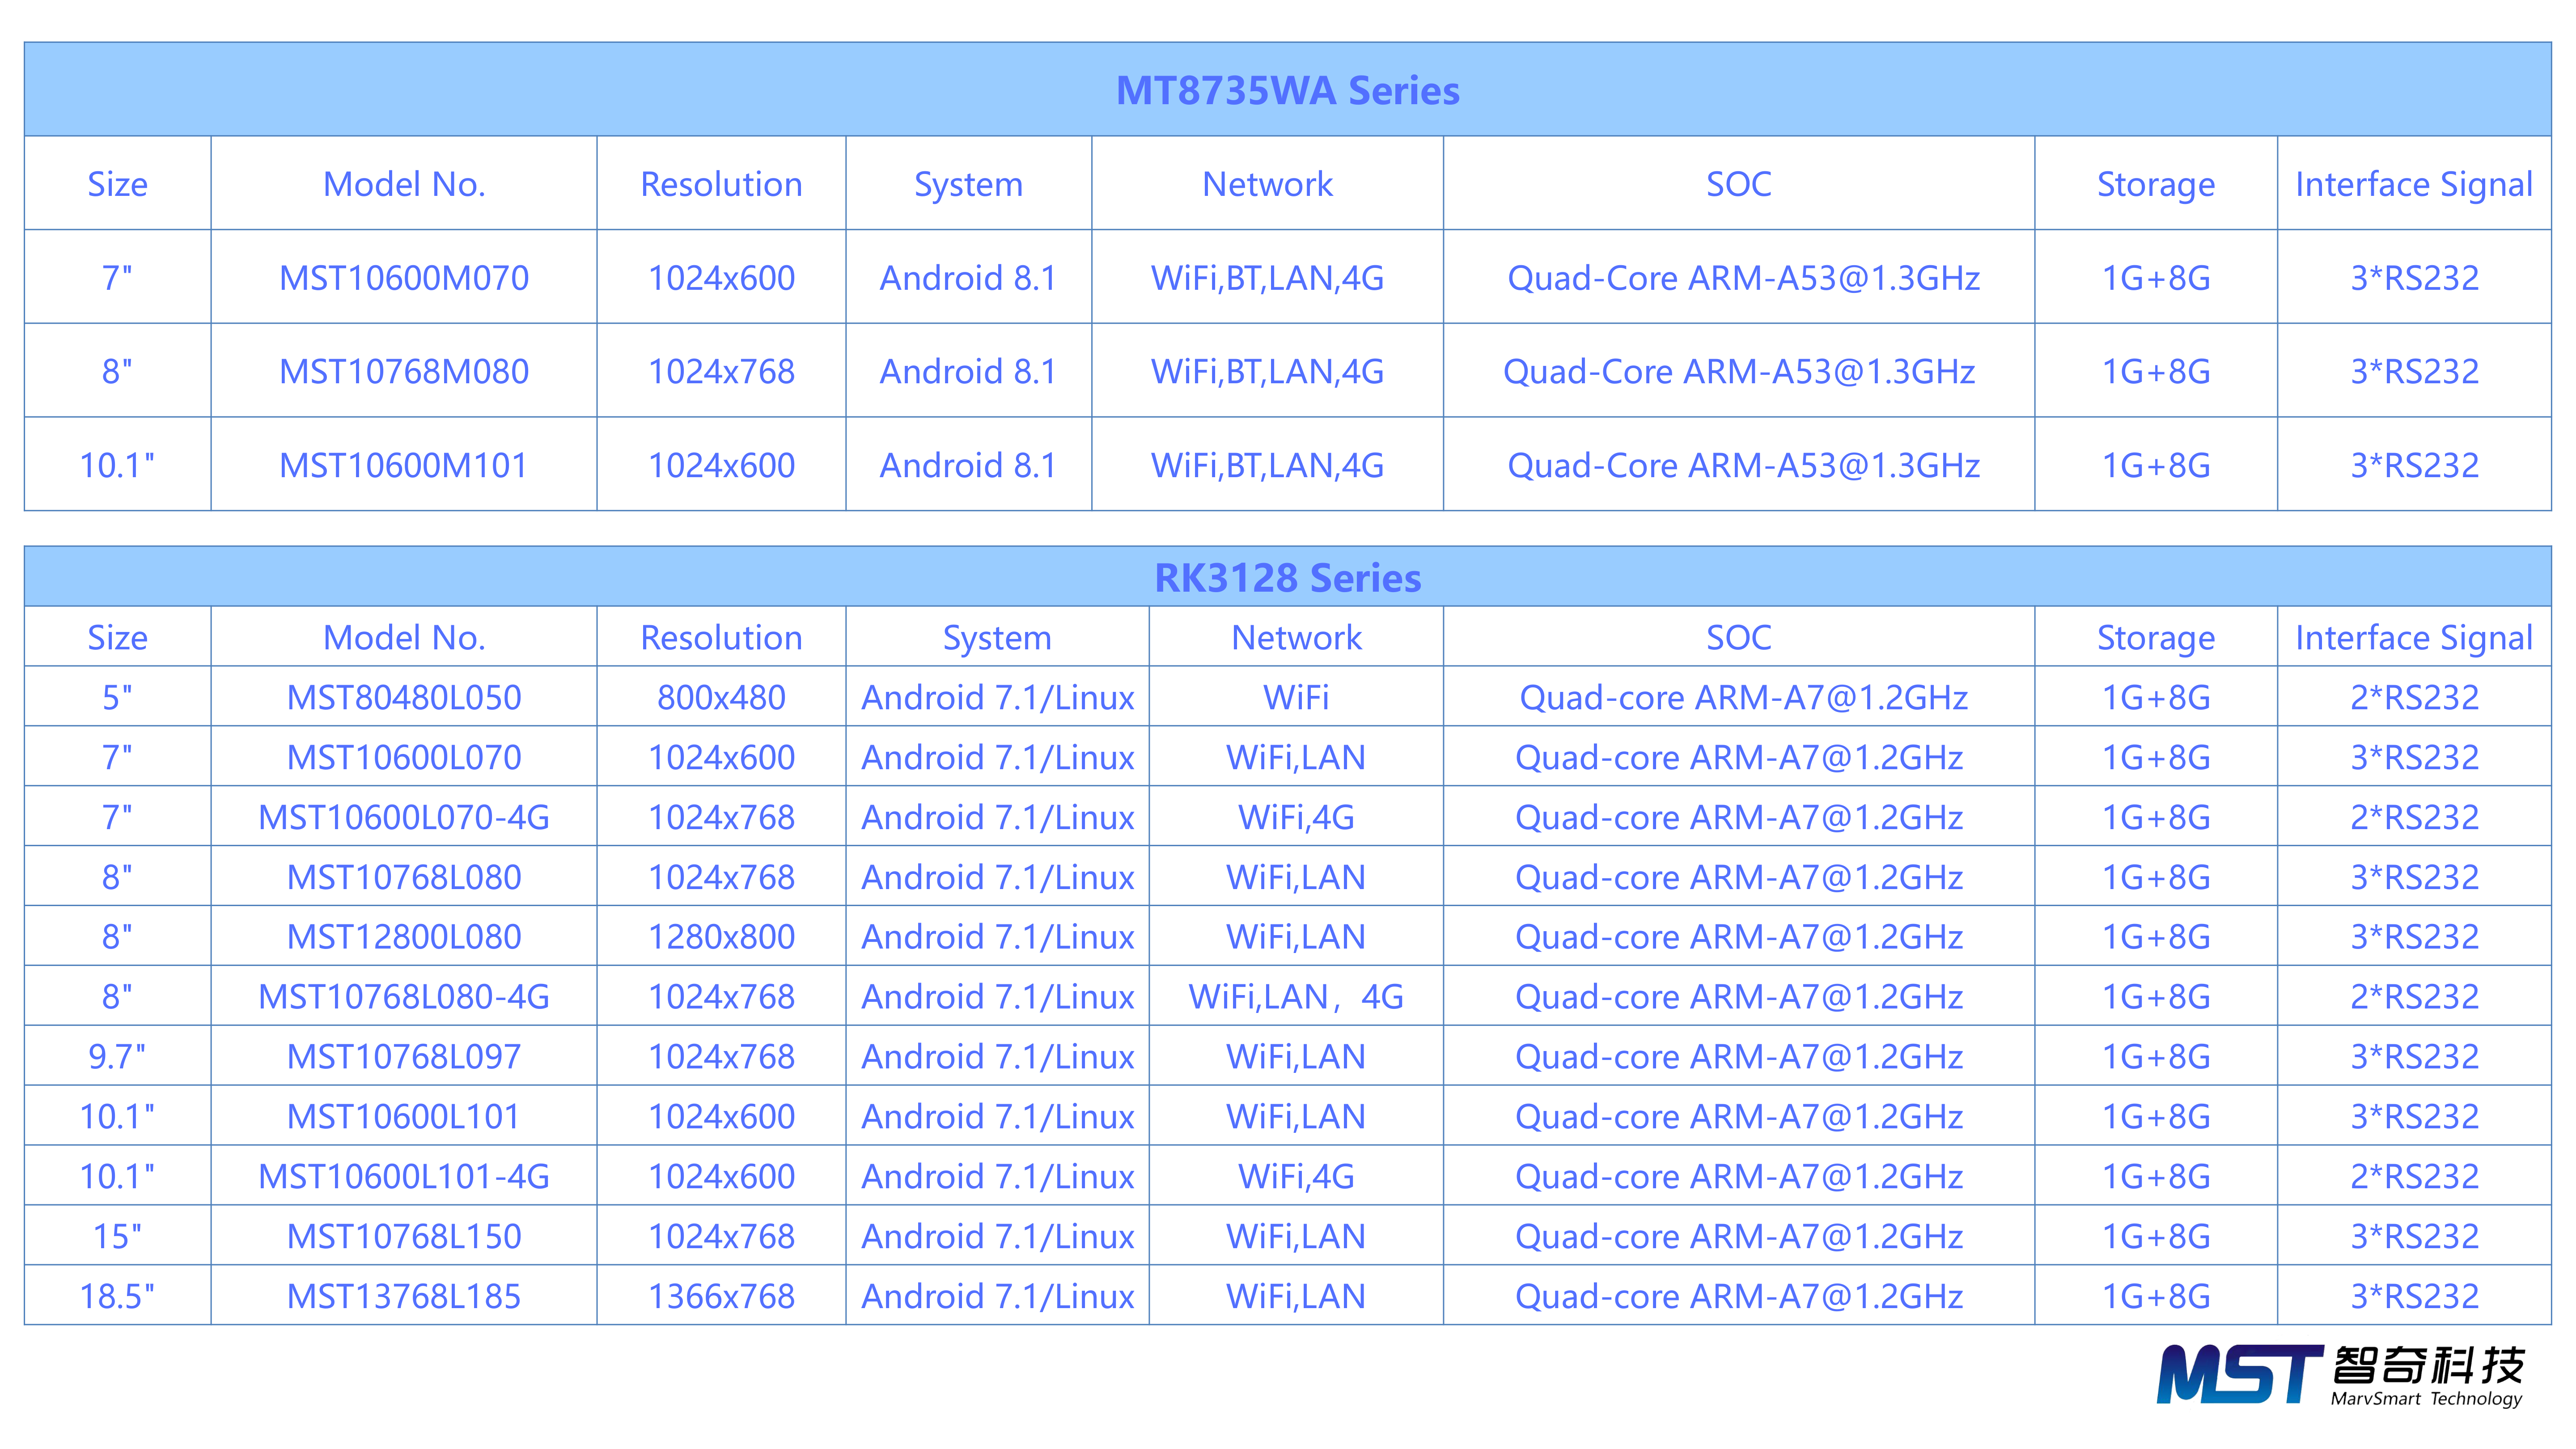
Task: Click Interface Signal header in RK3128 table
Action: 2414,638
